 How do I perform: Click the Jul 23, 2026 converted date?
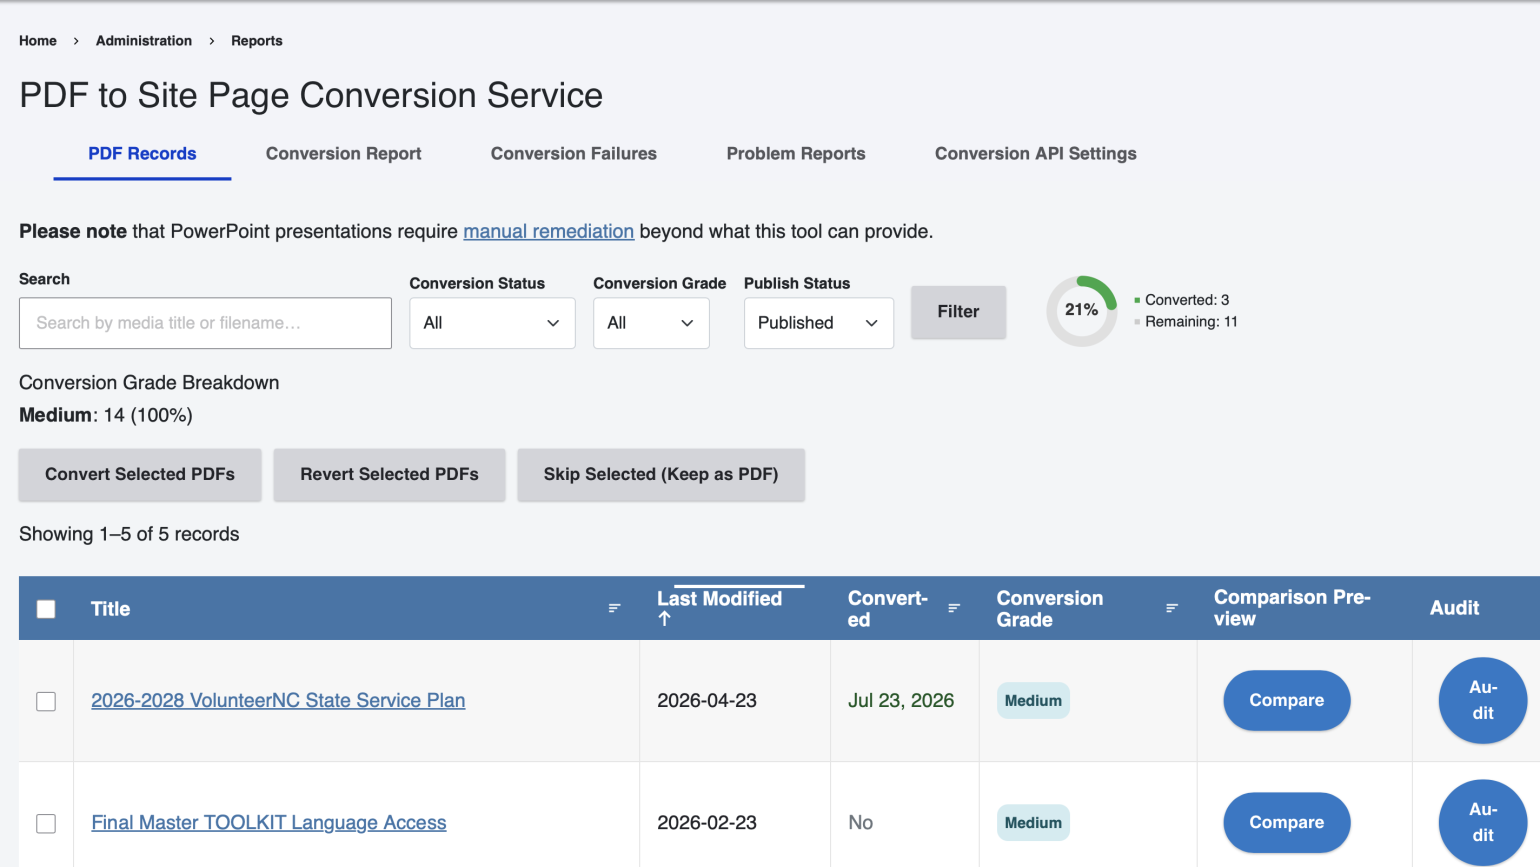[x=901, y=700]
